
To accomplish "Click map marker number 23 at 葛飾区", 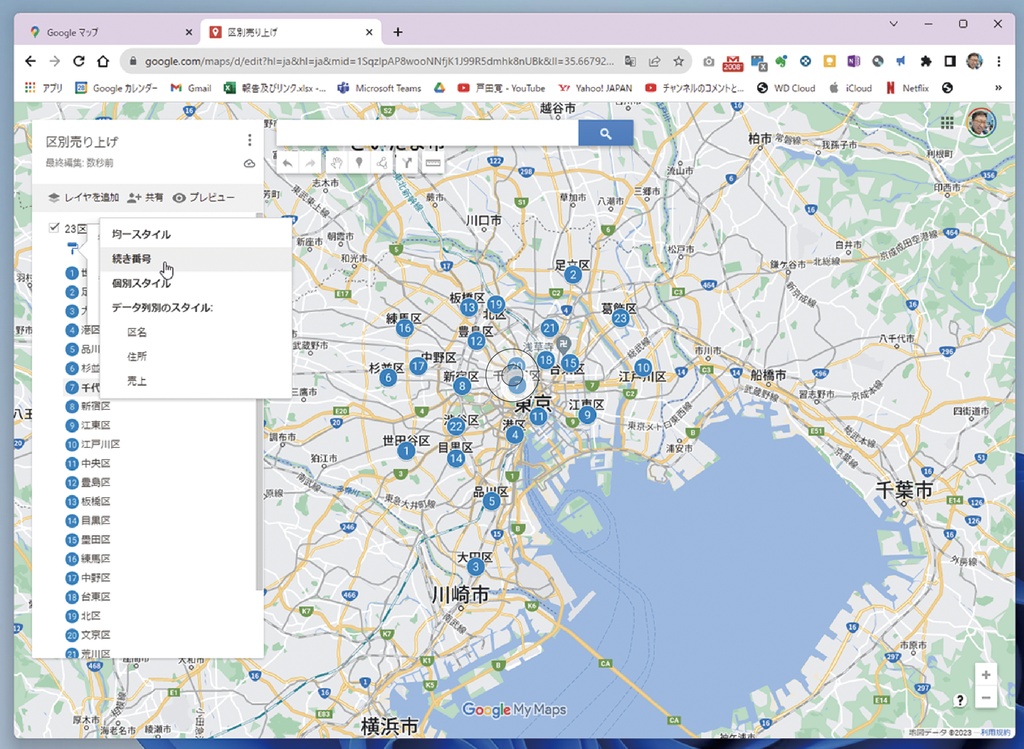I will [x=620, y=319].
